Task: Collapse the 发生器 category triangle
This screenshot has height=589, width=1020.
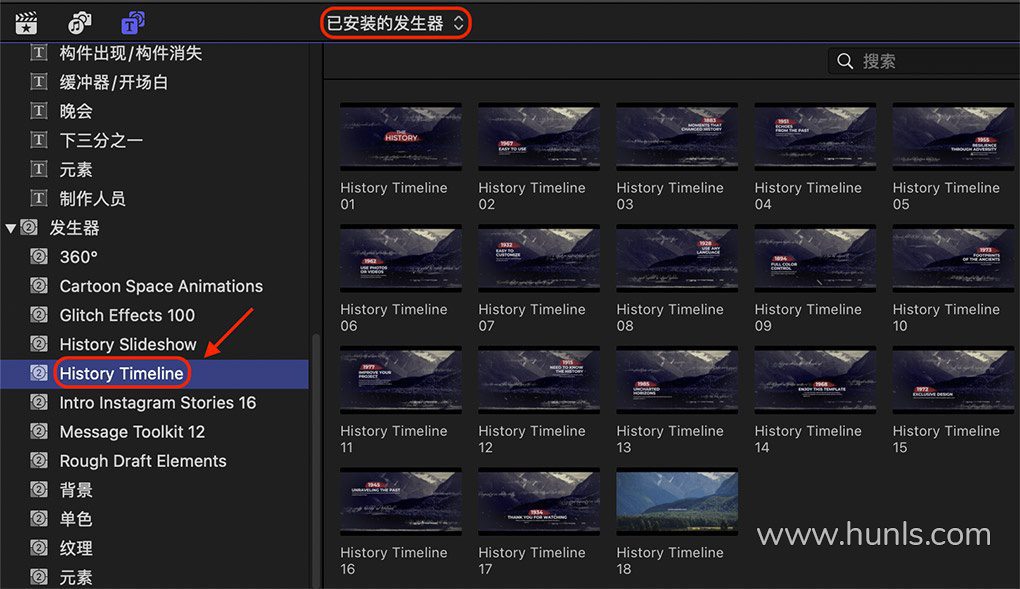Action: pyautogui.click(x=10, y=228)
